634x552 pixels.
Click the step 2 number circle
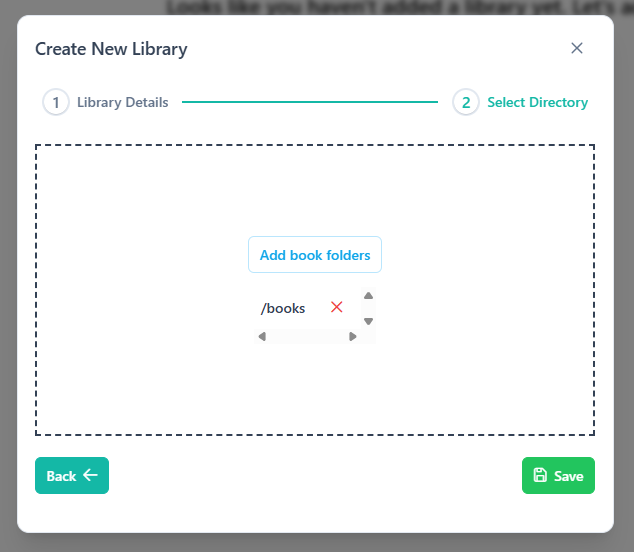point(466,102)
